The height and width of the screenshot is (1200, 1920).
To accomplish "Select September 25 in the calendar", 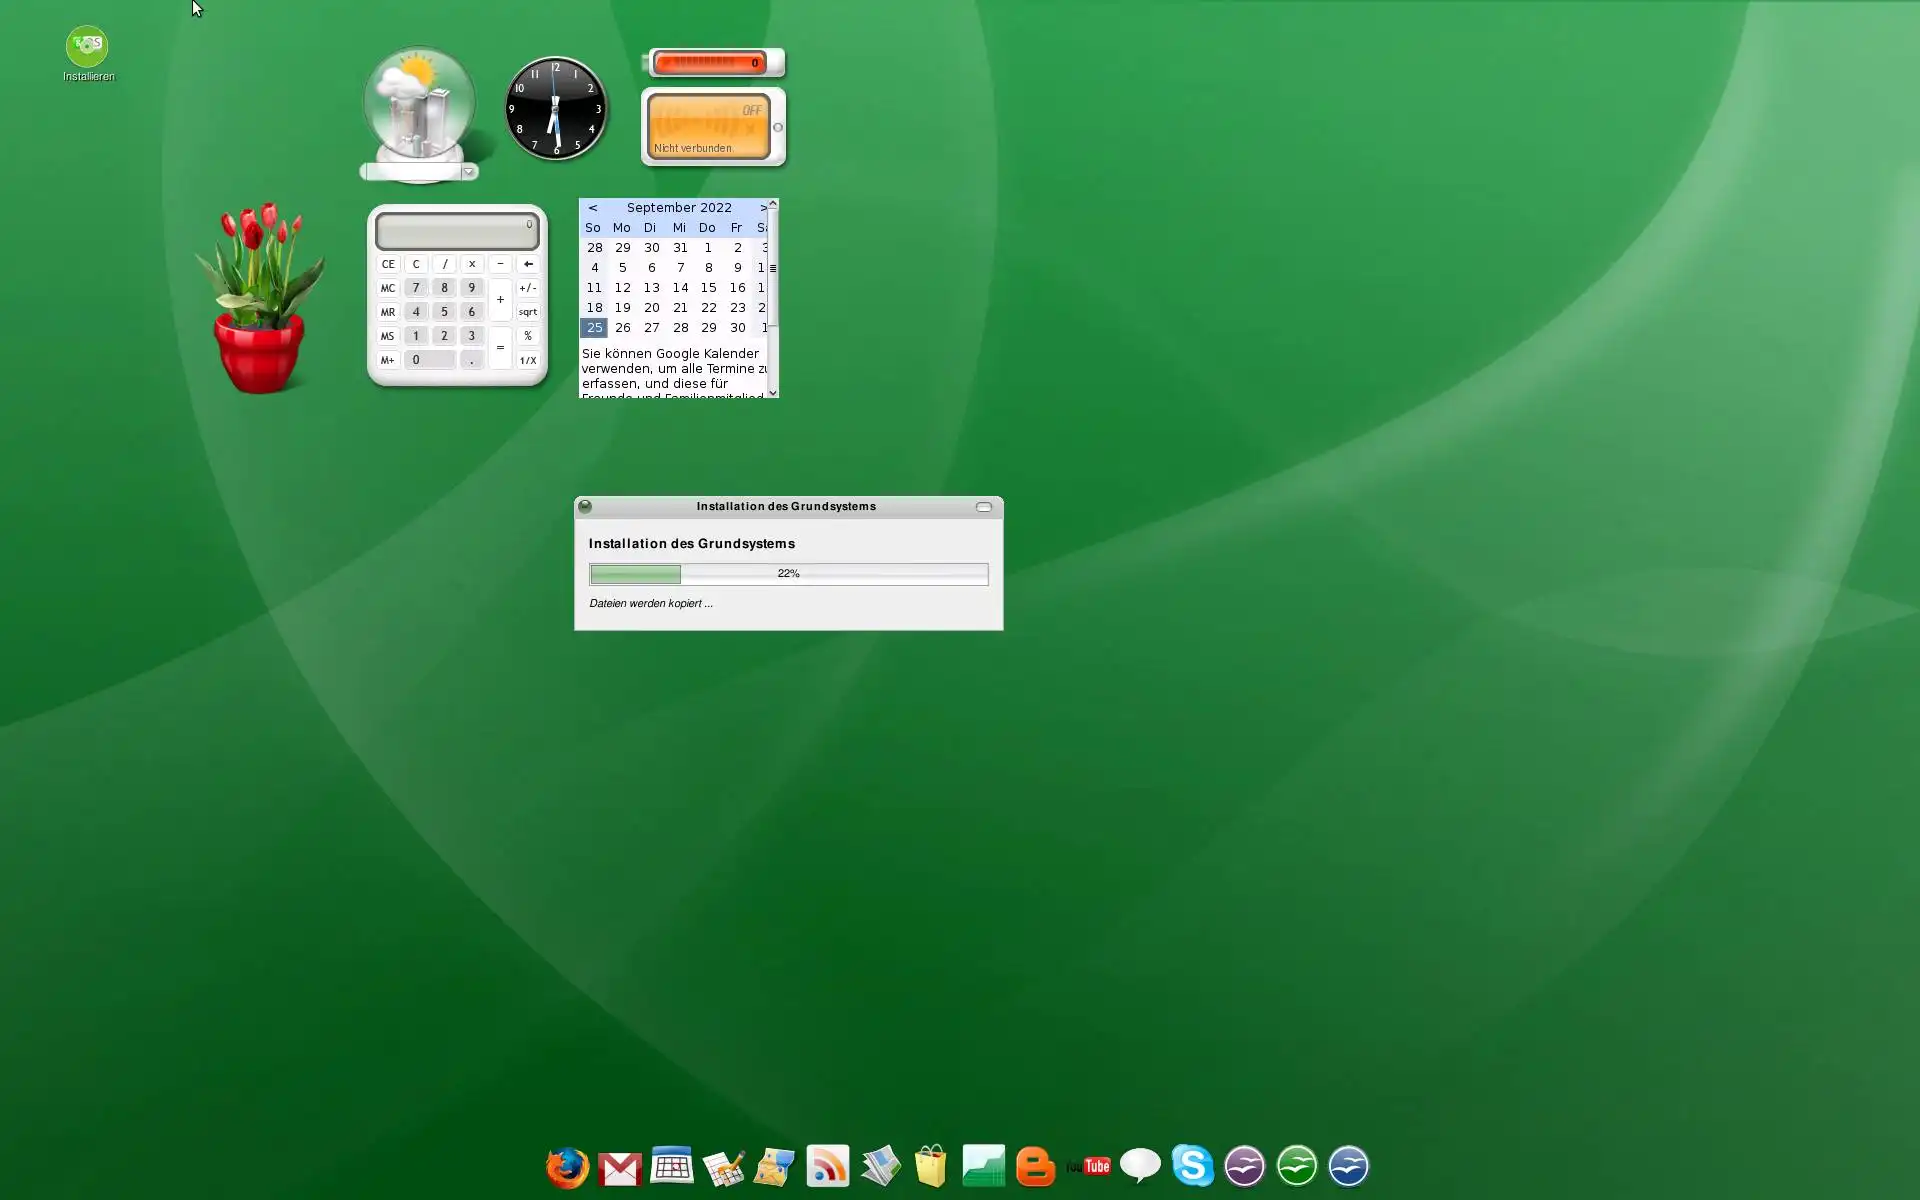I will 594,328.
